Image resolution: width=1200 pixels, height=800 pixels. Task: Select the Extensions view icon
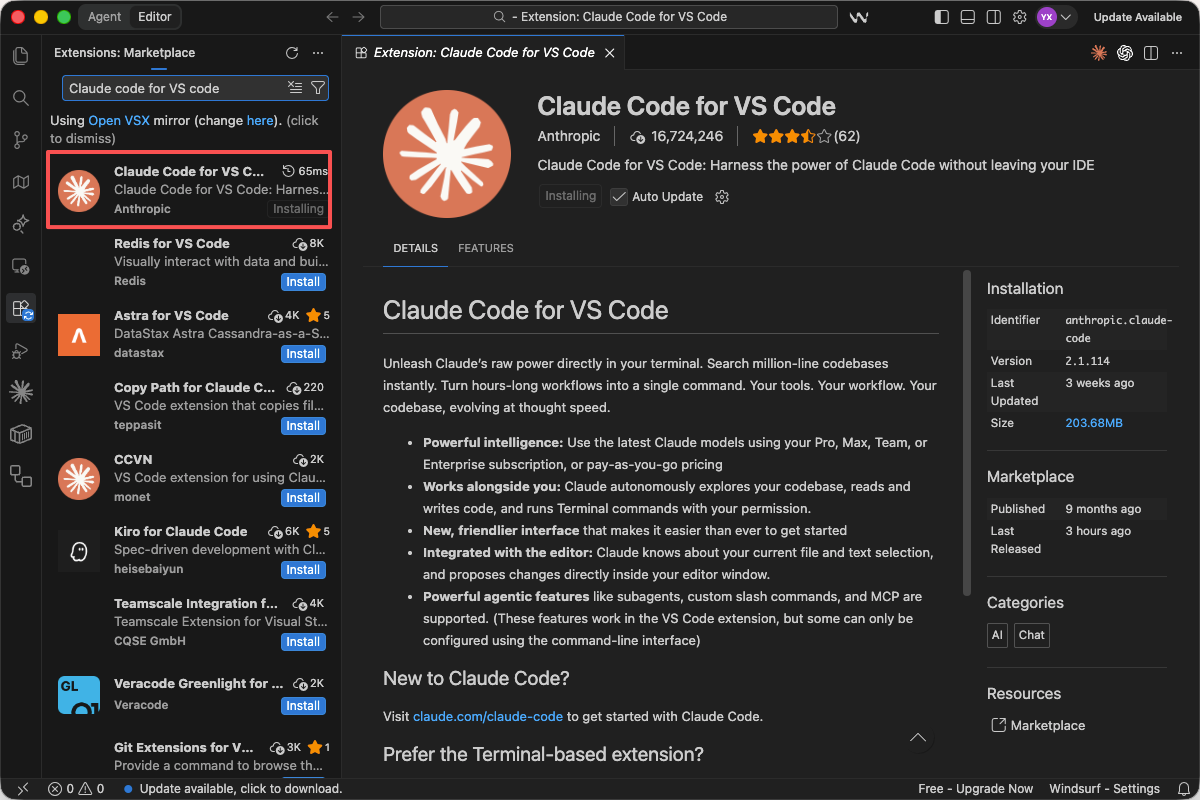tap(20, 308)
